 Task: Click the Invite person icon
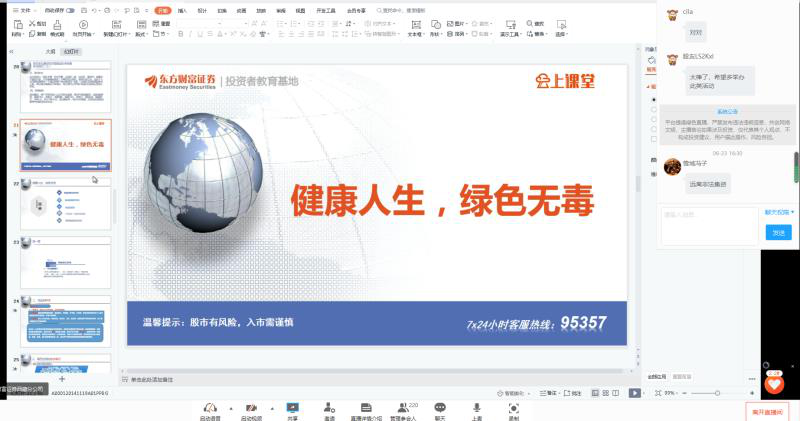(x=330, y=407)
